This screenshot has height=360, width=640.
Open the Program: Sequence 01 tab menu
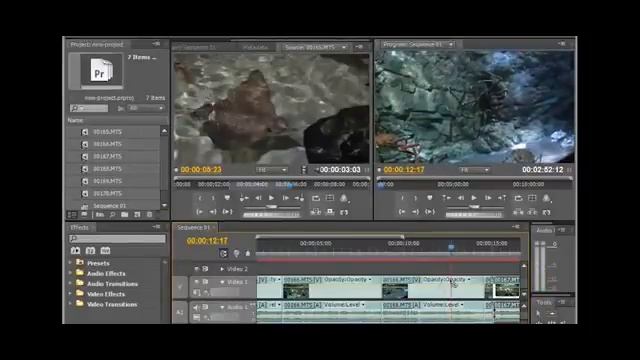click(451, 44)
